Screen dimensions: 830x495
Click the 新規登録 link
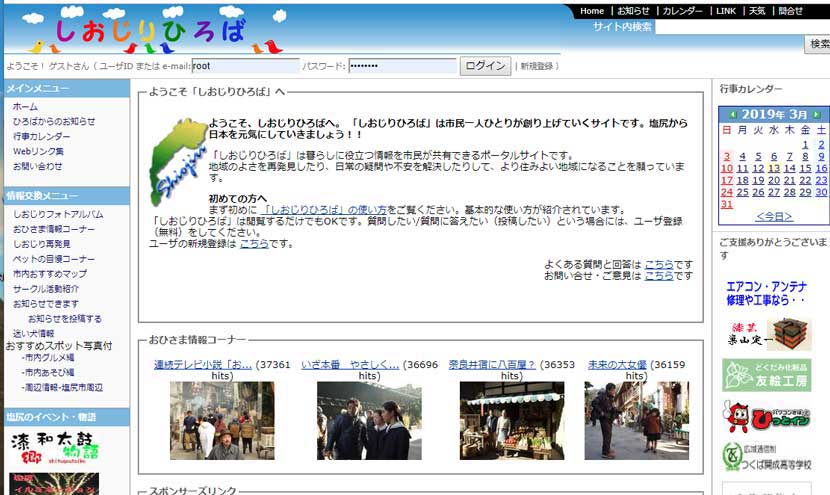pos(537,66)
